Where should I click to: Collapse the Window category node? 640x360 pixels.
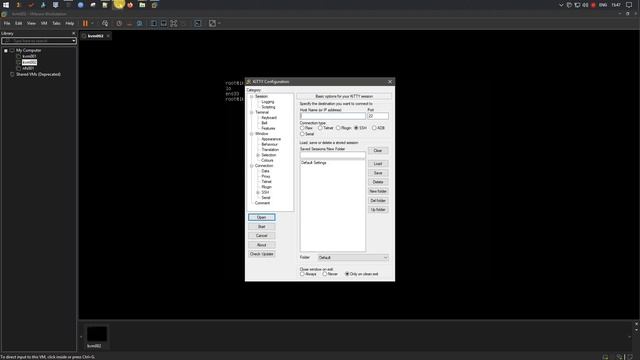[x=252, y=134]
